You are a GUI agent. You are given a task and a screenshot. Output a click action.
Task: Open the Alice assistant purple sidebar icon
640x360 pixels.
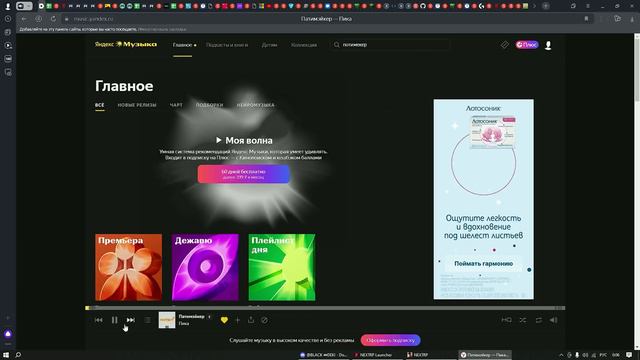(8, 334)
